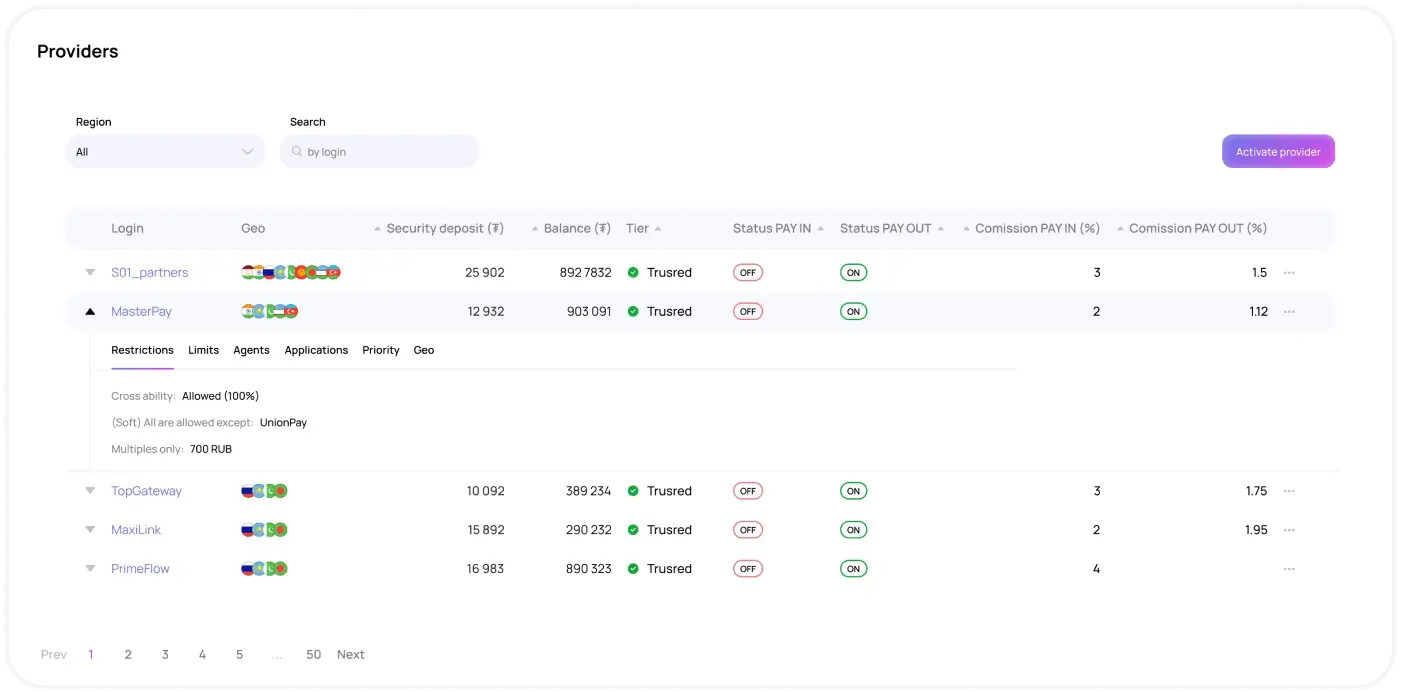This screenshot has height=695, width=1401.
Task: Sort table by Tier column arrow
Action: click(x=658, y=229)
